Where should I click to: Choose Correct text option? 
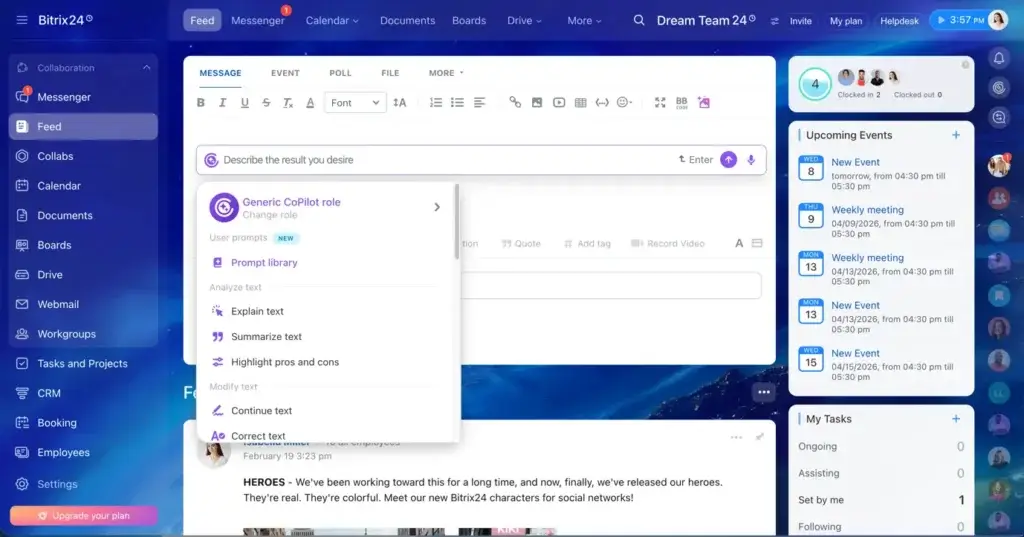(258, 436)
